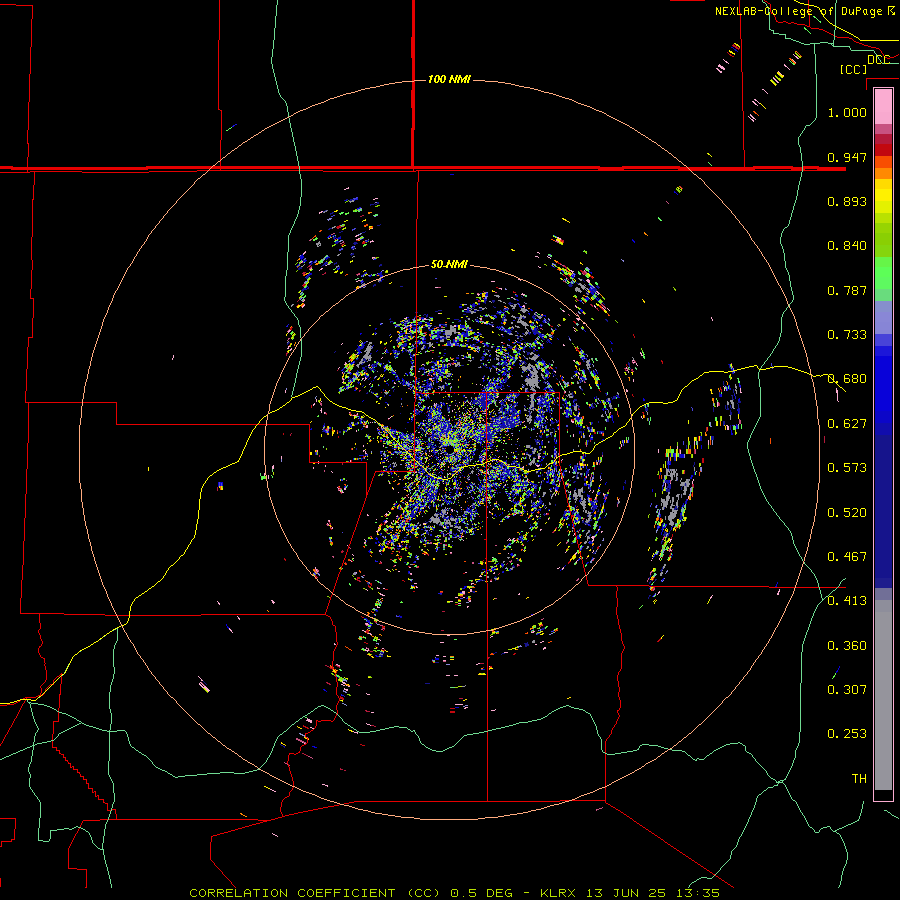Click the 0.627 legend value
The image size is (900, 900).
tap(847, 424)
